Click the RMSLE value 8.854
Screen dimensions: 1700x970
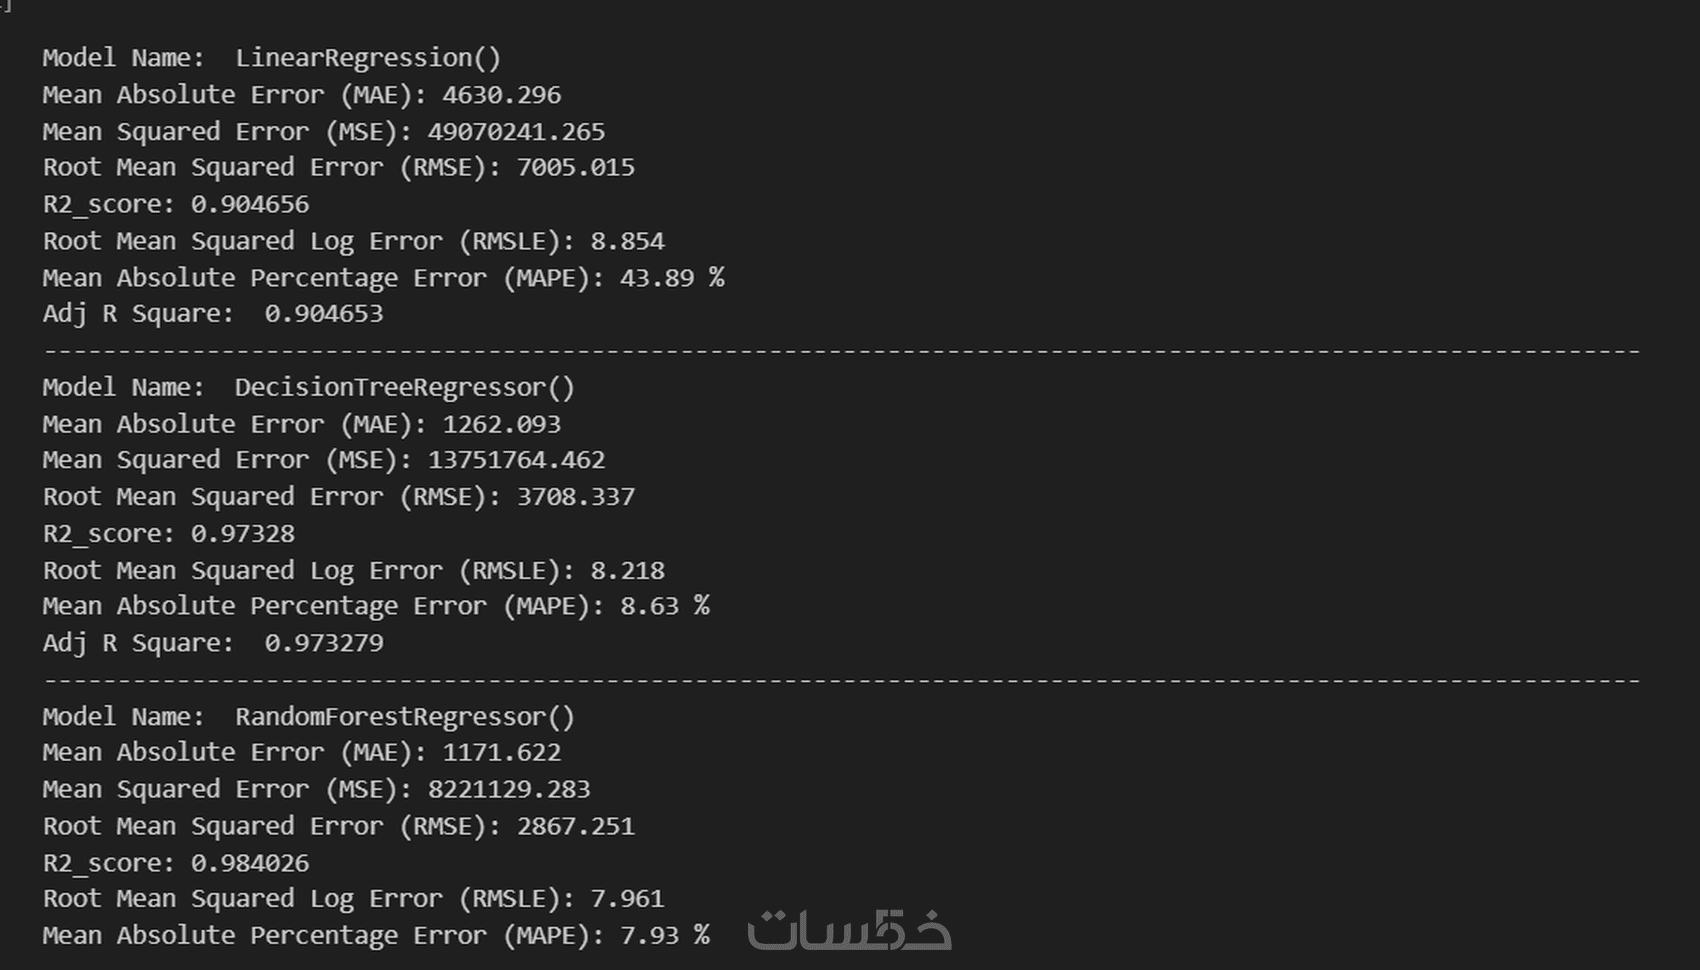(x=627, y=241)
